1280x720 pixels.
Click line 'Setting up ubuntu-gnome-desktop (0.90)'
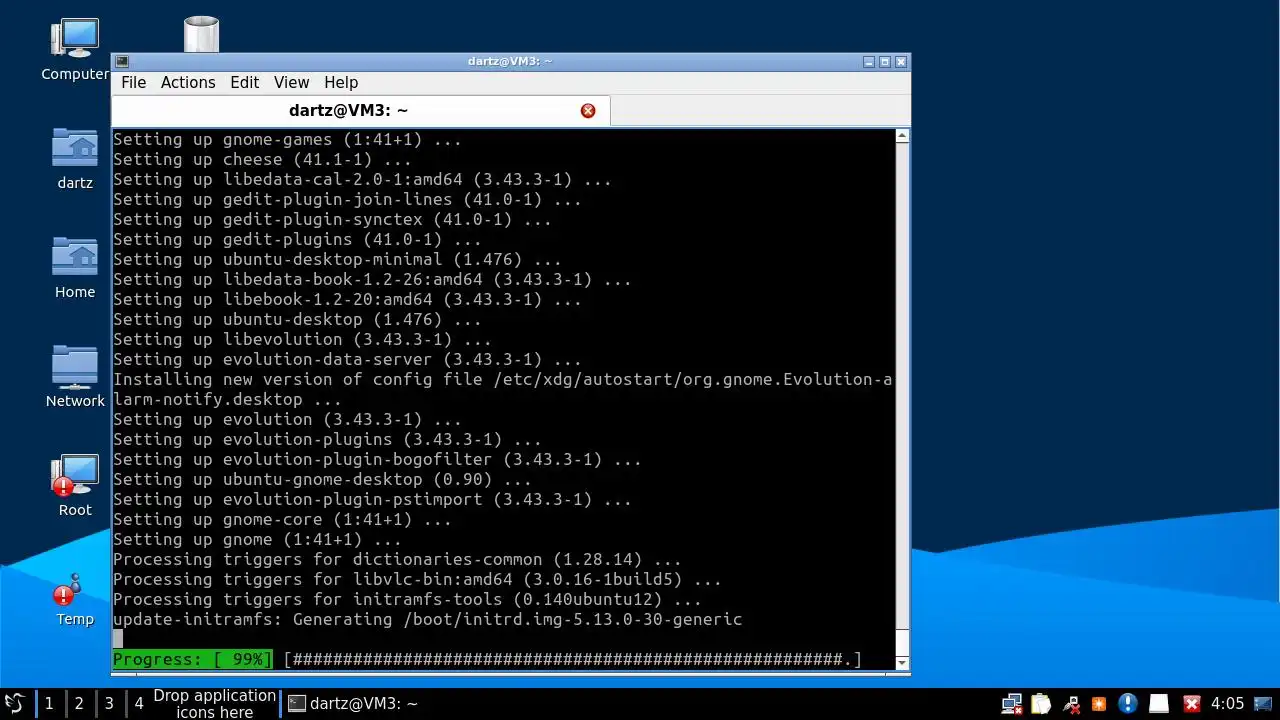coord(322,479)
